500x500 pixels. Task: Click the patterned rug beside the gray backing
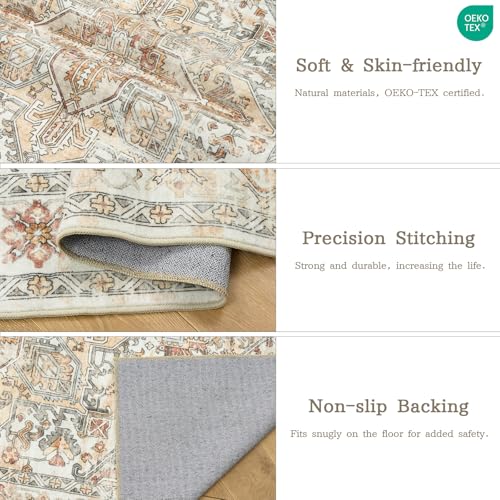(57, 418)
